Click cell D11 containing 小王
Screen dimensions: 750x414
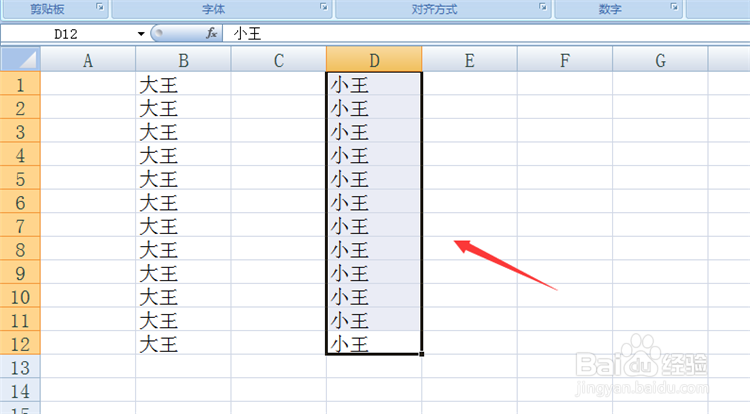(374, 320)
